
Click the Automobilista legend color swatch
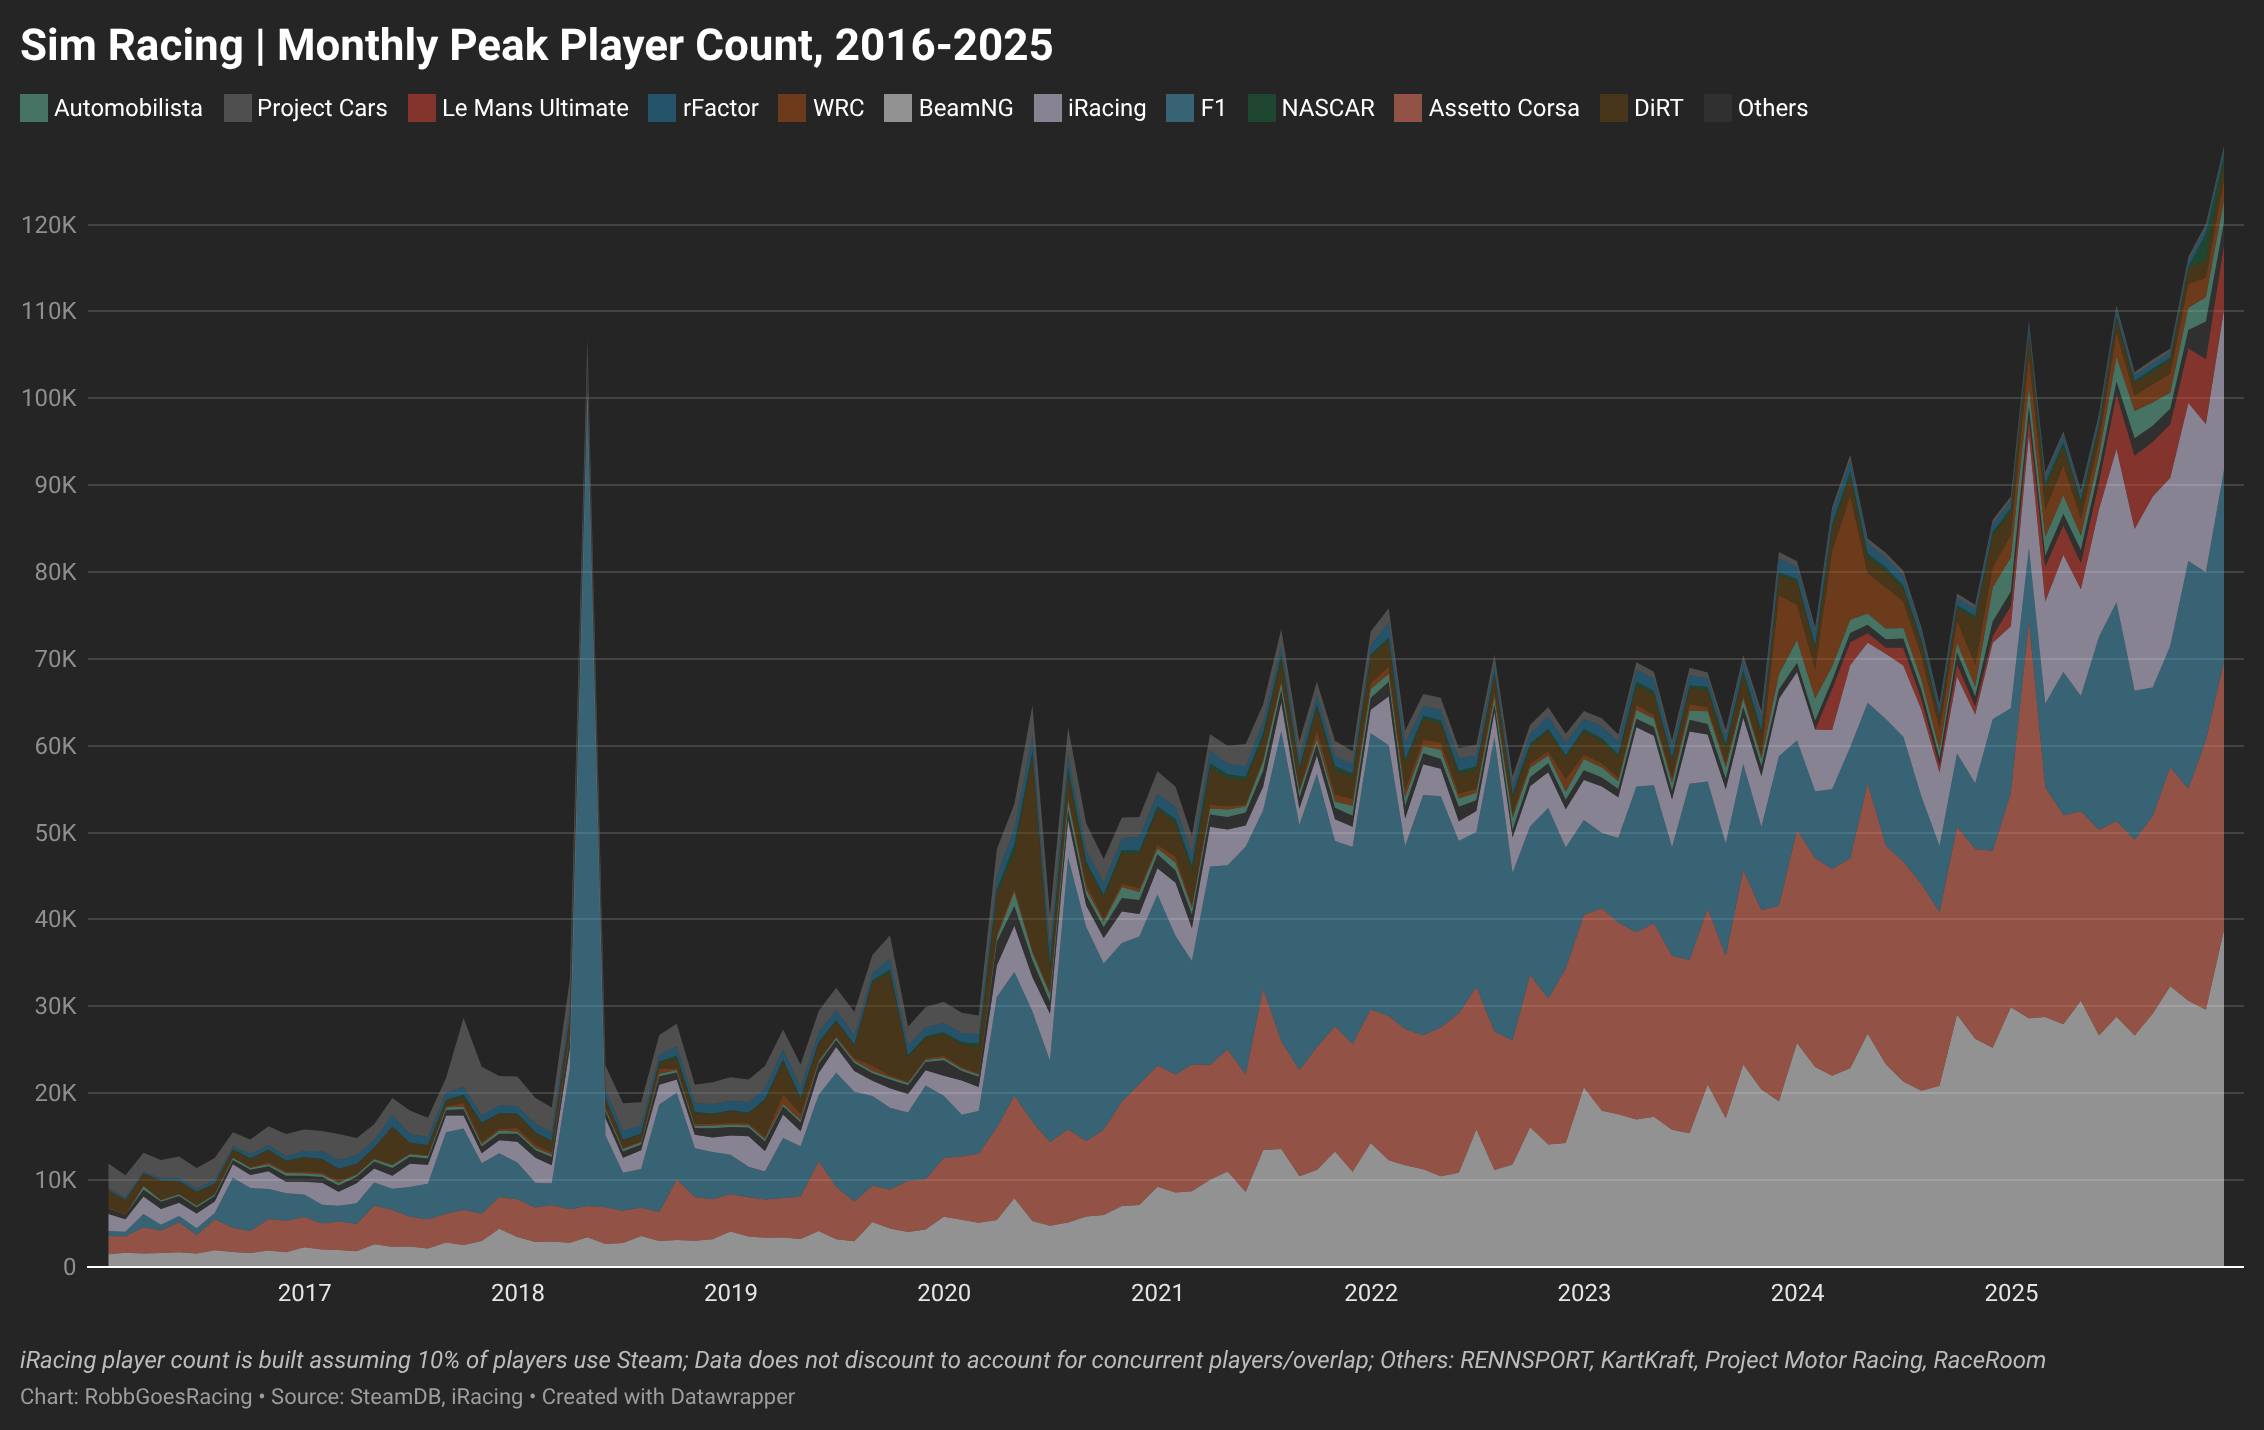(x=33, y=108)
